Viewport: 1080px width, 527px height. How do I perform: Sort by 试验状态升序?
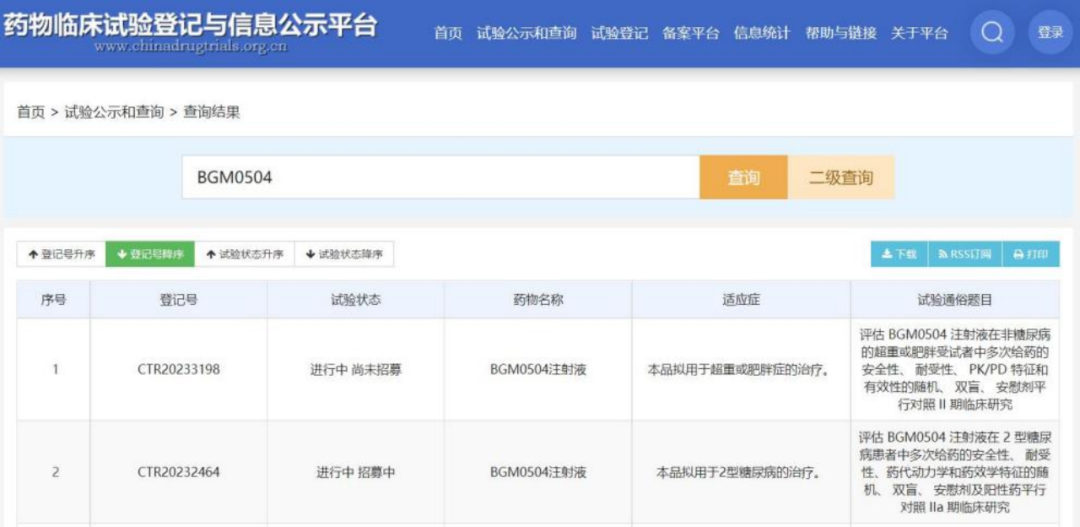pos(244,255)
